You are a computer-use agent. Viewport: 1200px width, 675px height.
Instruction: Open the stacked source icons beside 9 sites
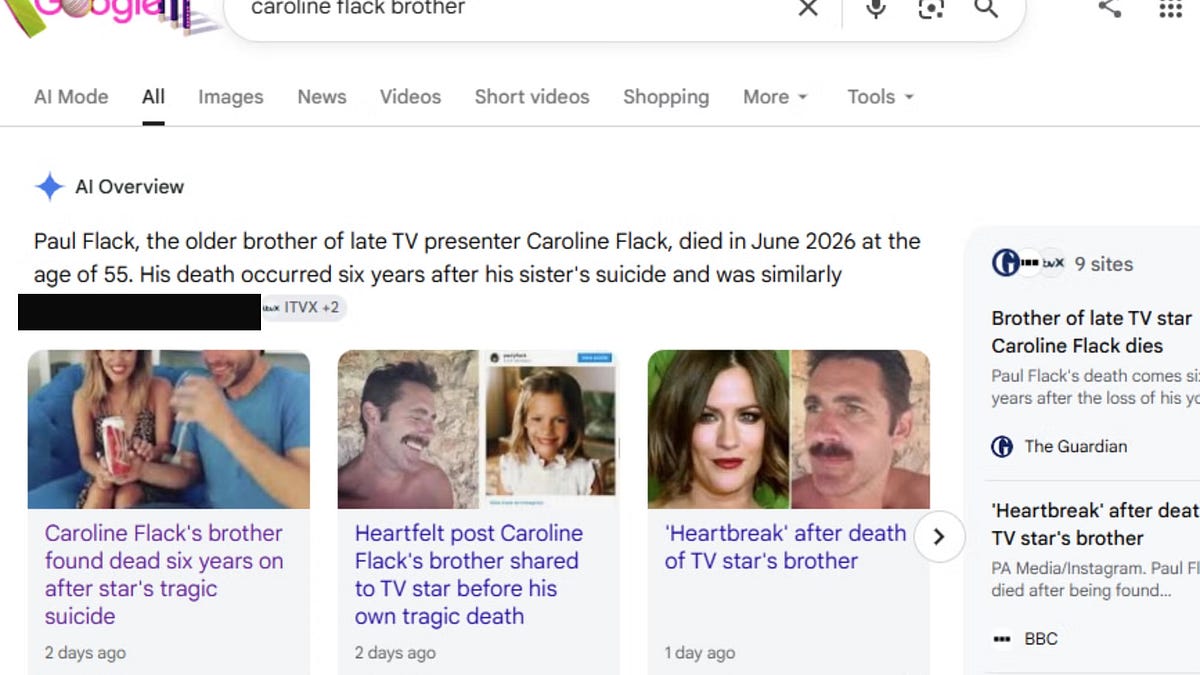[x=1027, y=264]
